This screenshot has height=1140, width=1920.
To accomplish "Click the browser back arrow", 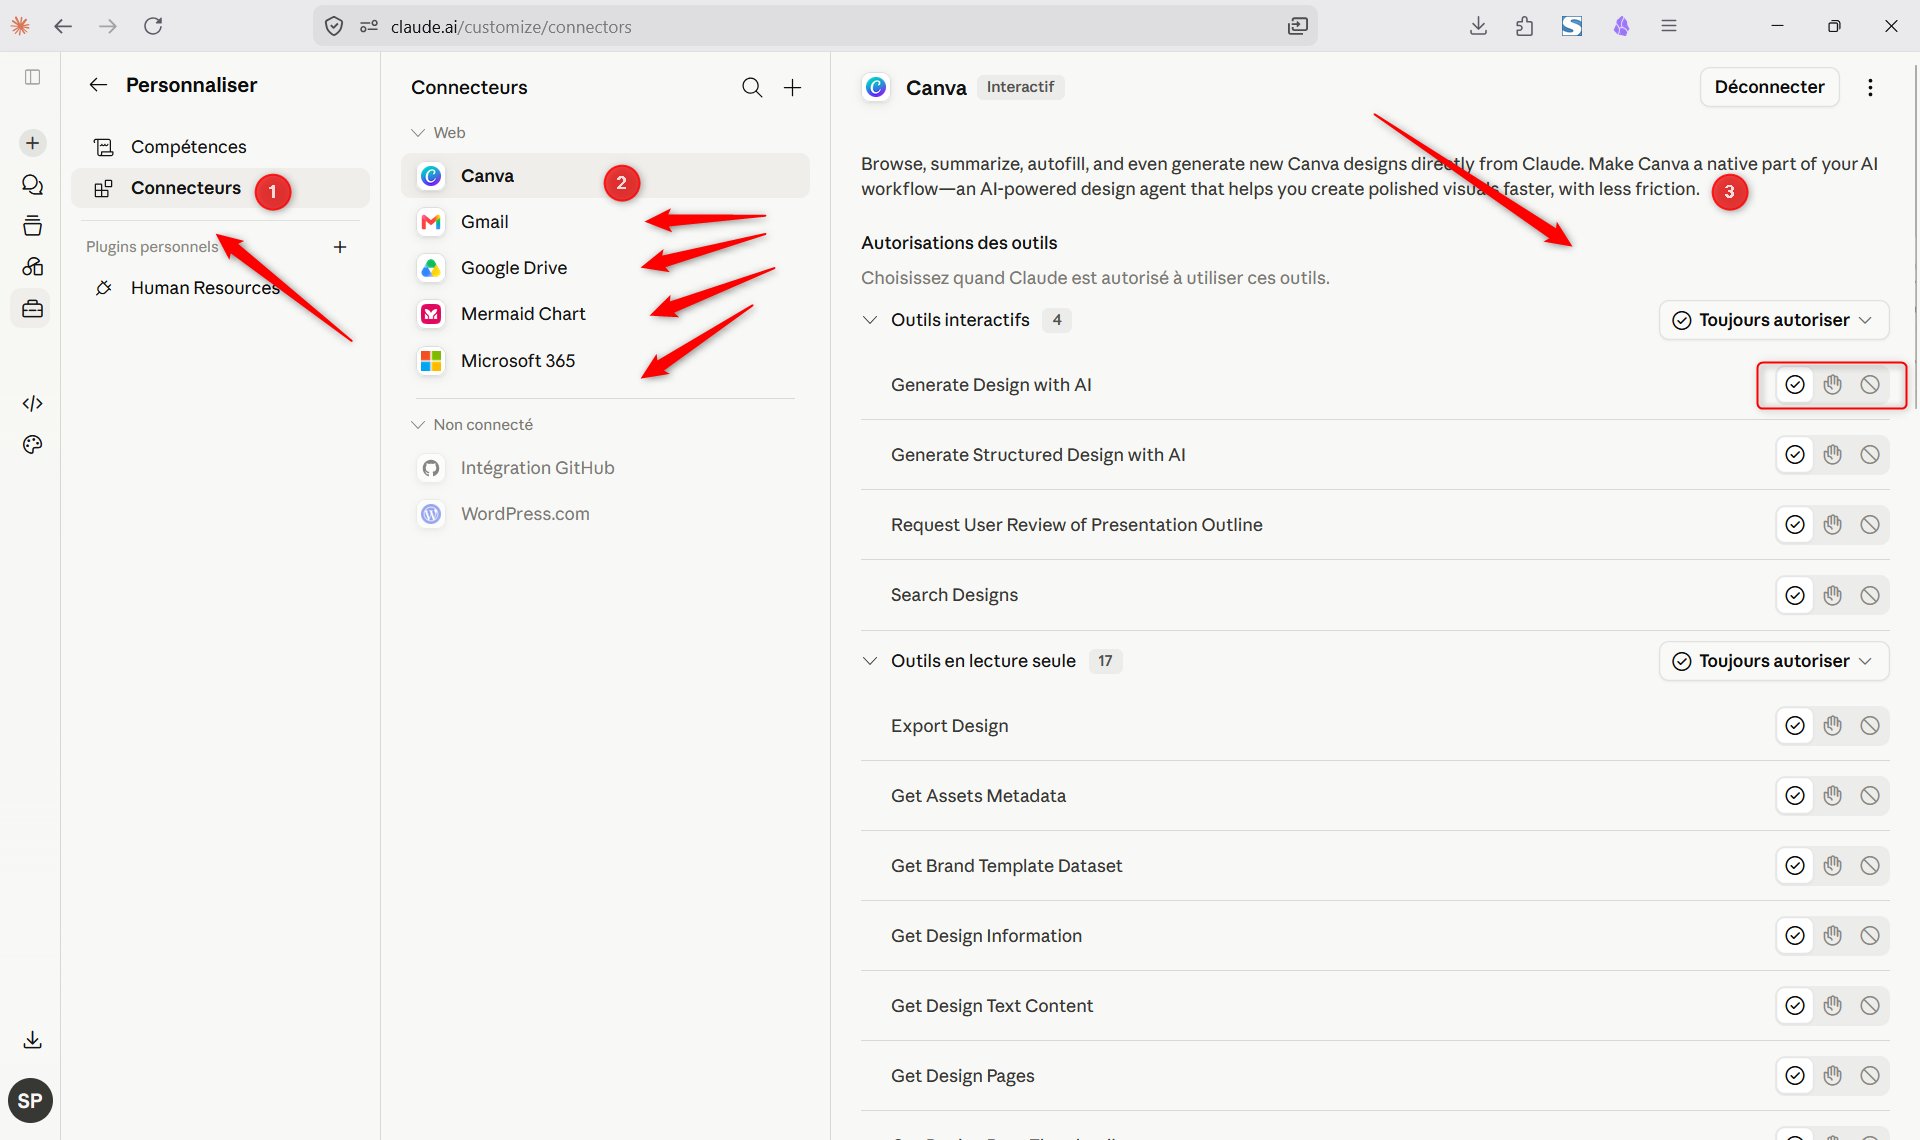I will pyautogui.click(x=63, y=26).
